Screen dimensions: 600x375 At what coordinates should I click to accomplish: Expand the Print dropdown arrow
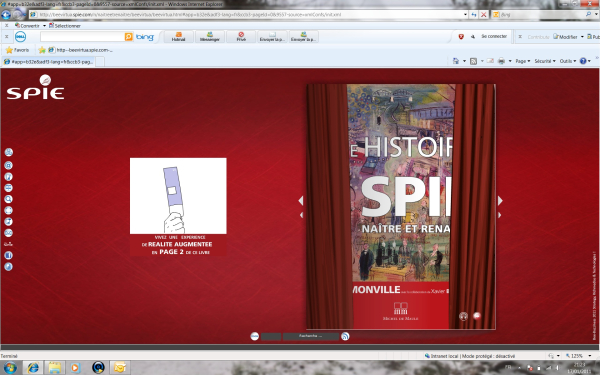pos(510,61)
